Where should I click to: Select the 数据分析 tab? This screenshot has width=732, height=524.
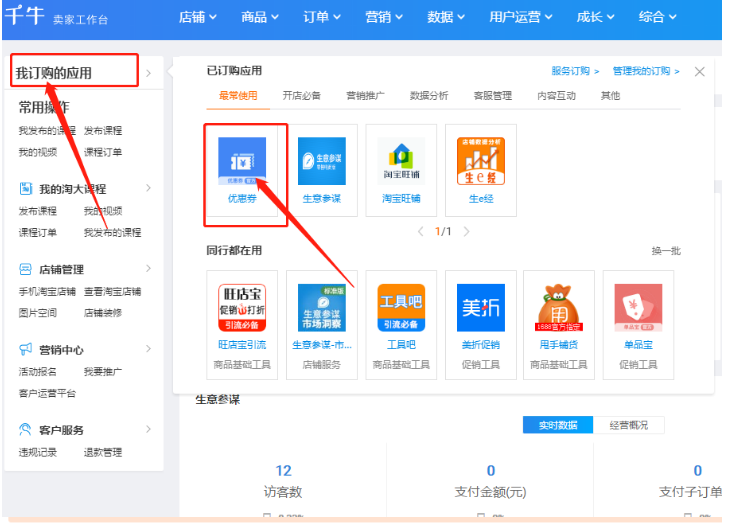tap(429, 96)
